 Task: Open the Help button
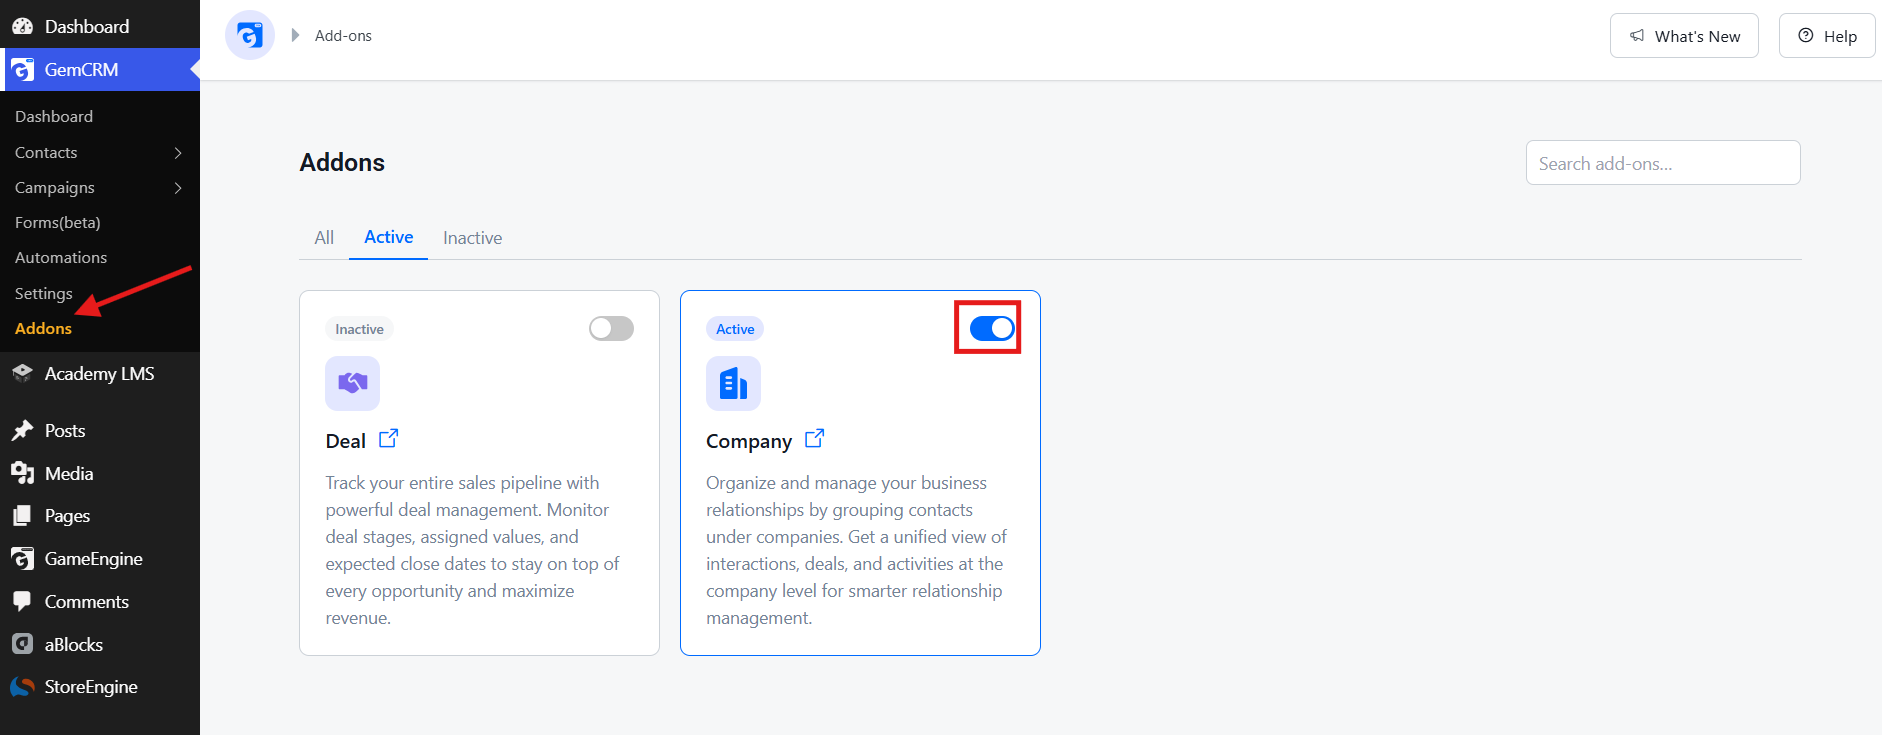1827,36
